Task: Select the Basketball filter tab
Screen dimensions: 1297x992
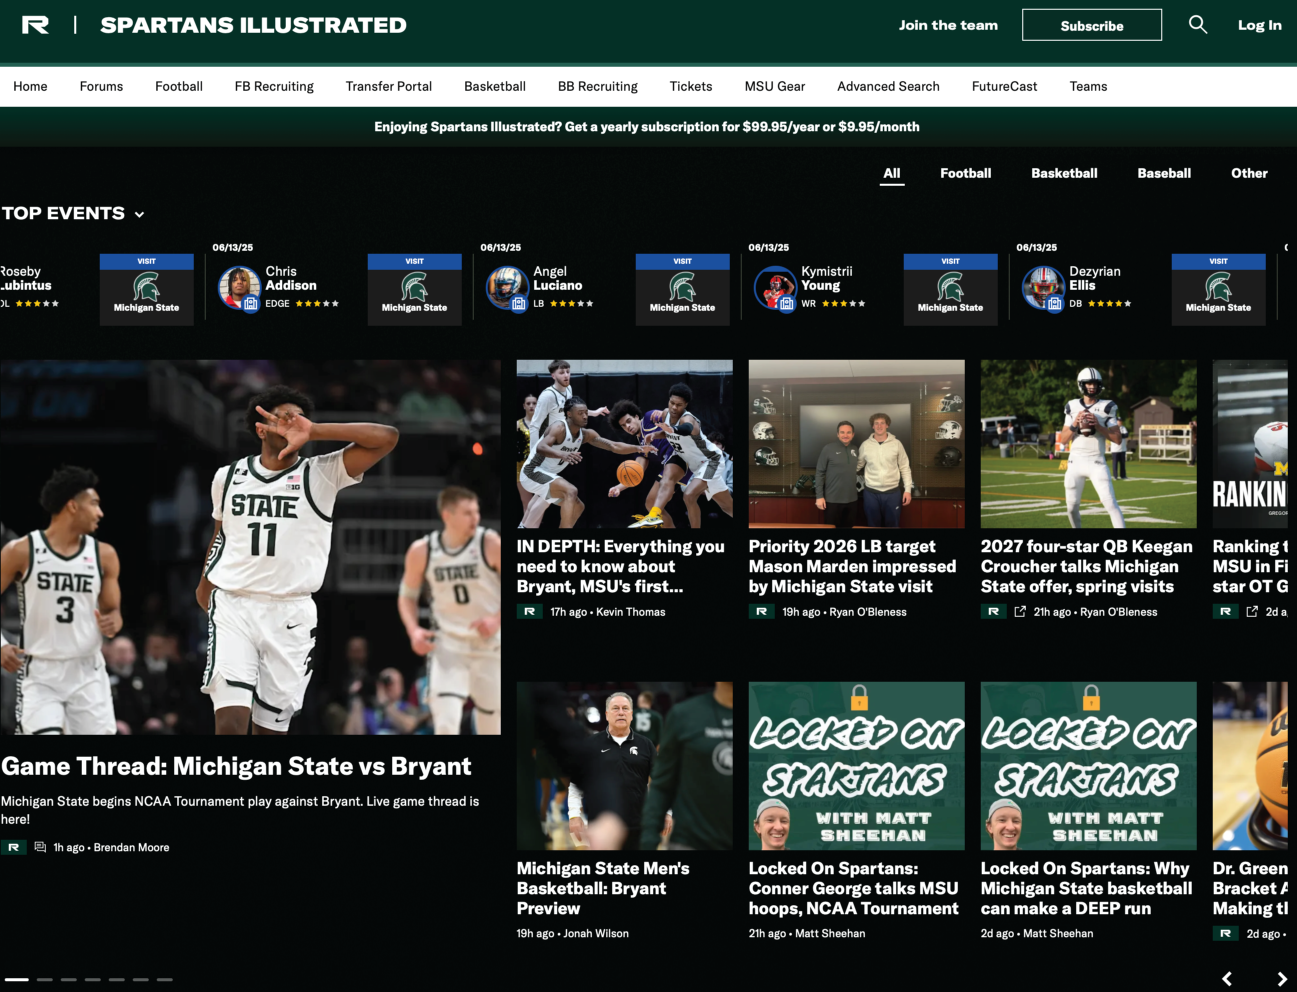Action: click(x=1064, y=173)
